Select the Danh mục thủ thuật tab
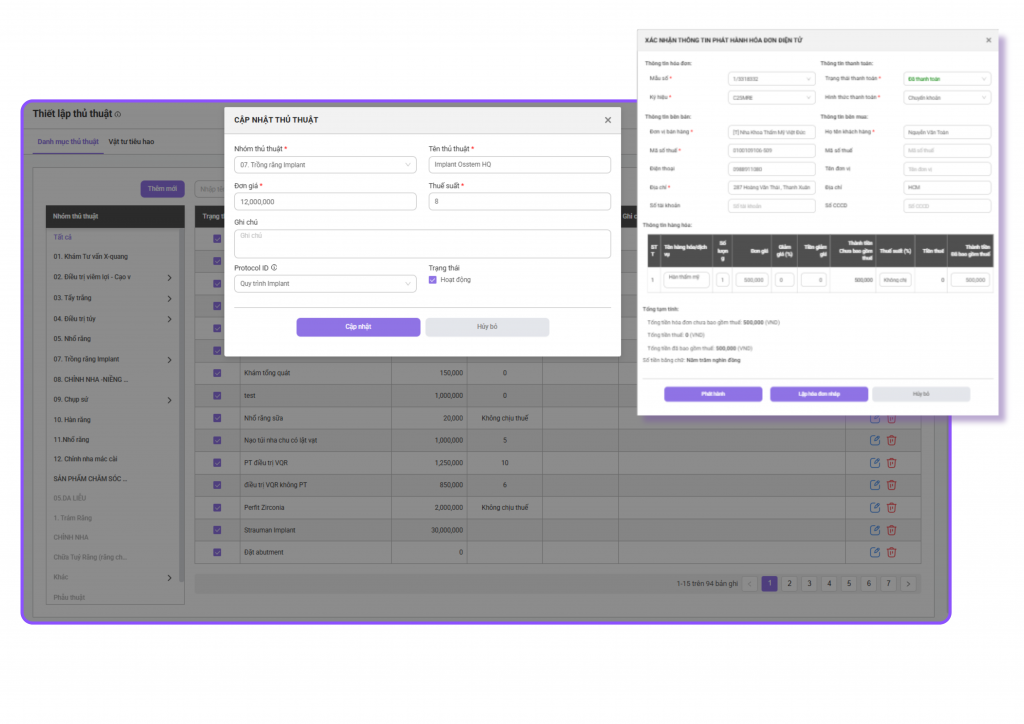This screenshot has width=1024, height=724. (x=68, y=142)
